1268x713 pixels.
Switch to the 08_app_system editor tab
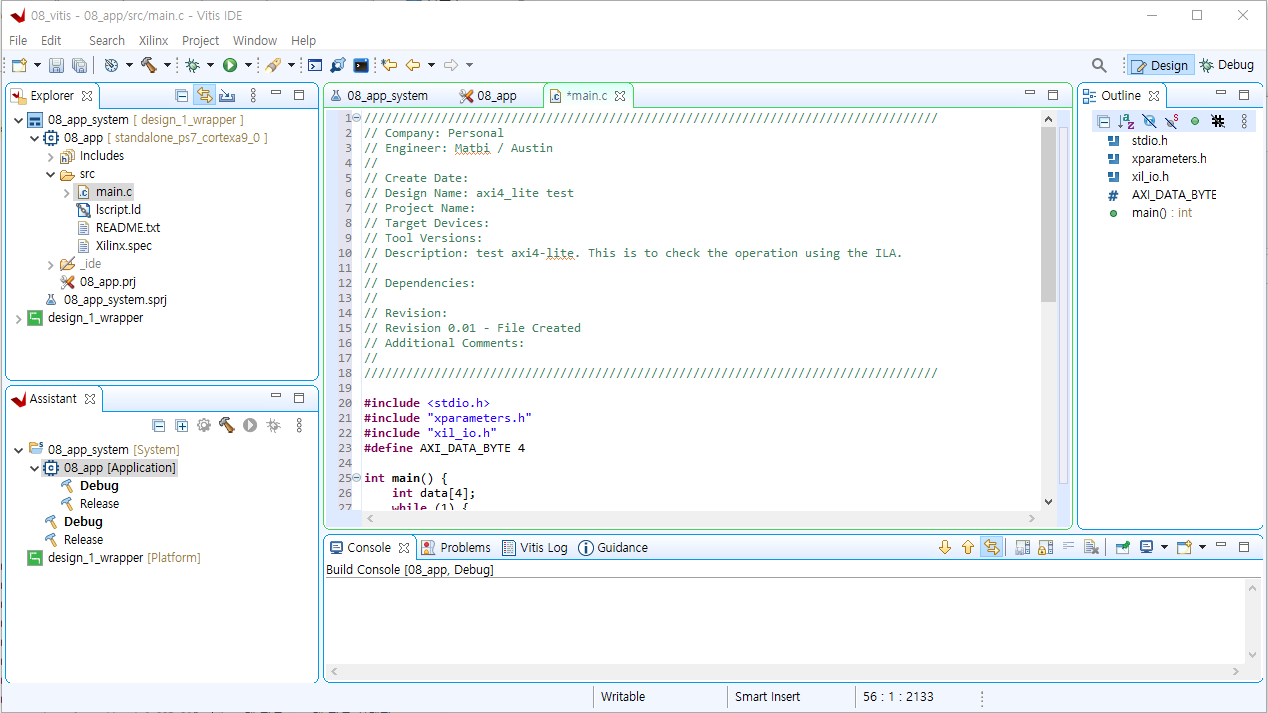(x=387, y=96)
